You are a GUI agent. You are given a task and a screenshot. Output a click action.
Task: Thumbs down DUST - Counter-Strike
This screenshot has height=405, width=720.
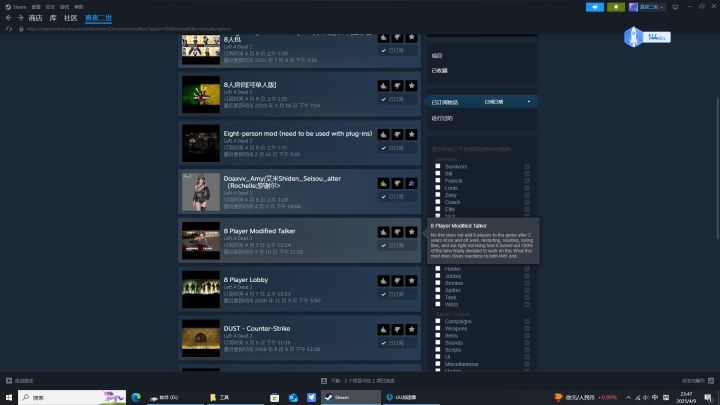pos(397,329)
